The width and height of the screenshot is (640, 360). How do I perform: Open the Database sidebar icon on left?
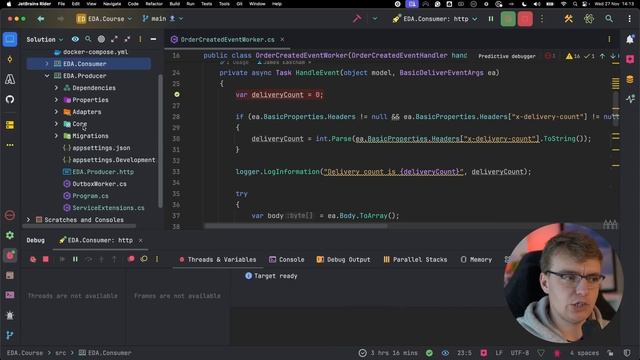tap(10, 125)
